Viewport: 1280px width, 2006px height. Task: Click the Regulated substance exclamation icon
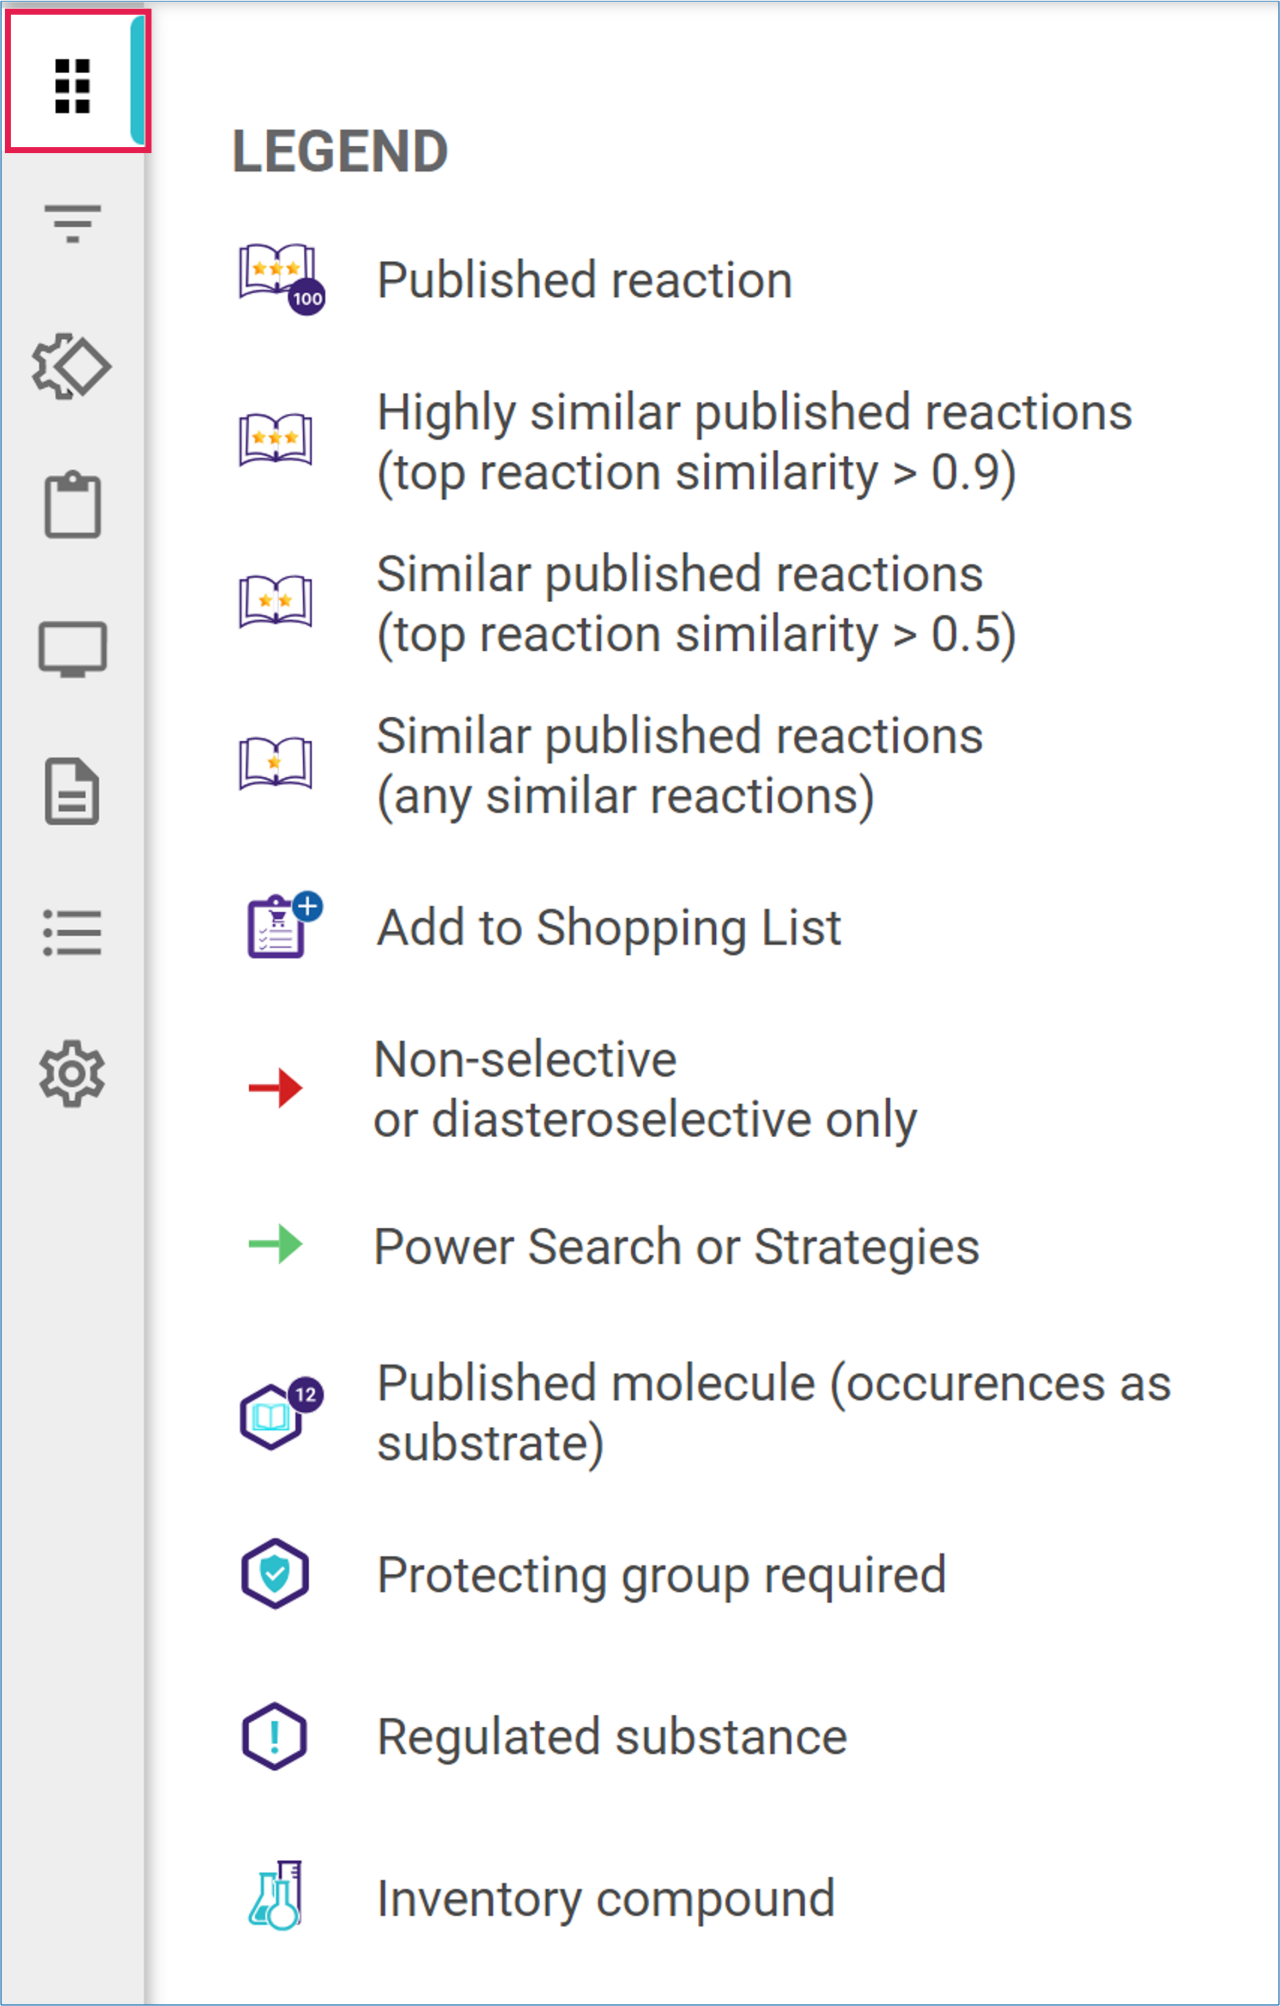click(x=275, y=1736)
